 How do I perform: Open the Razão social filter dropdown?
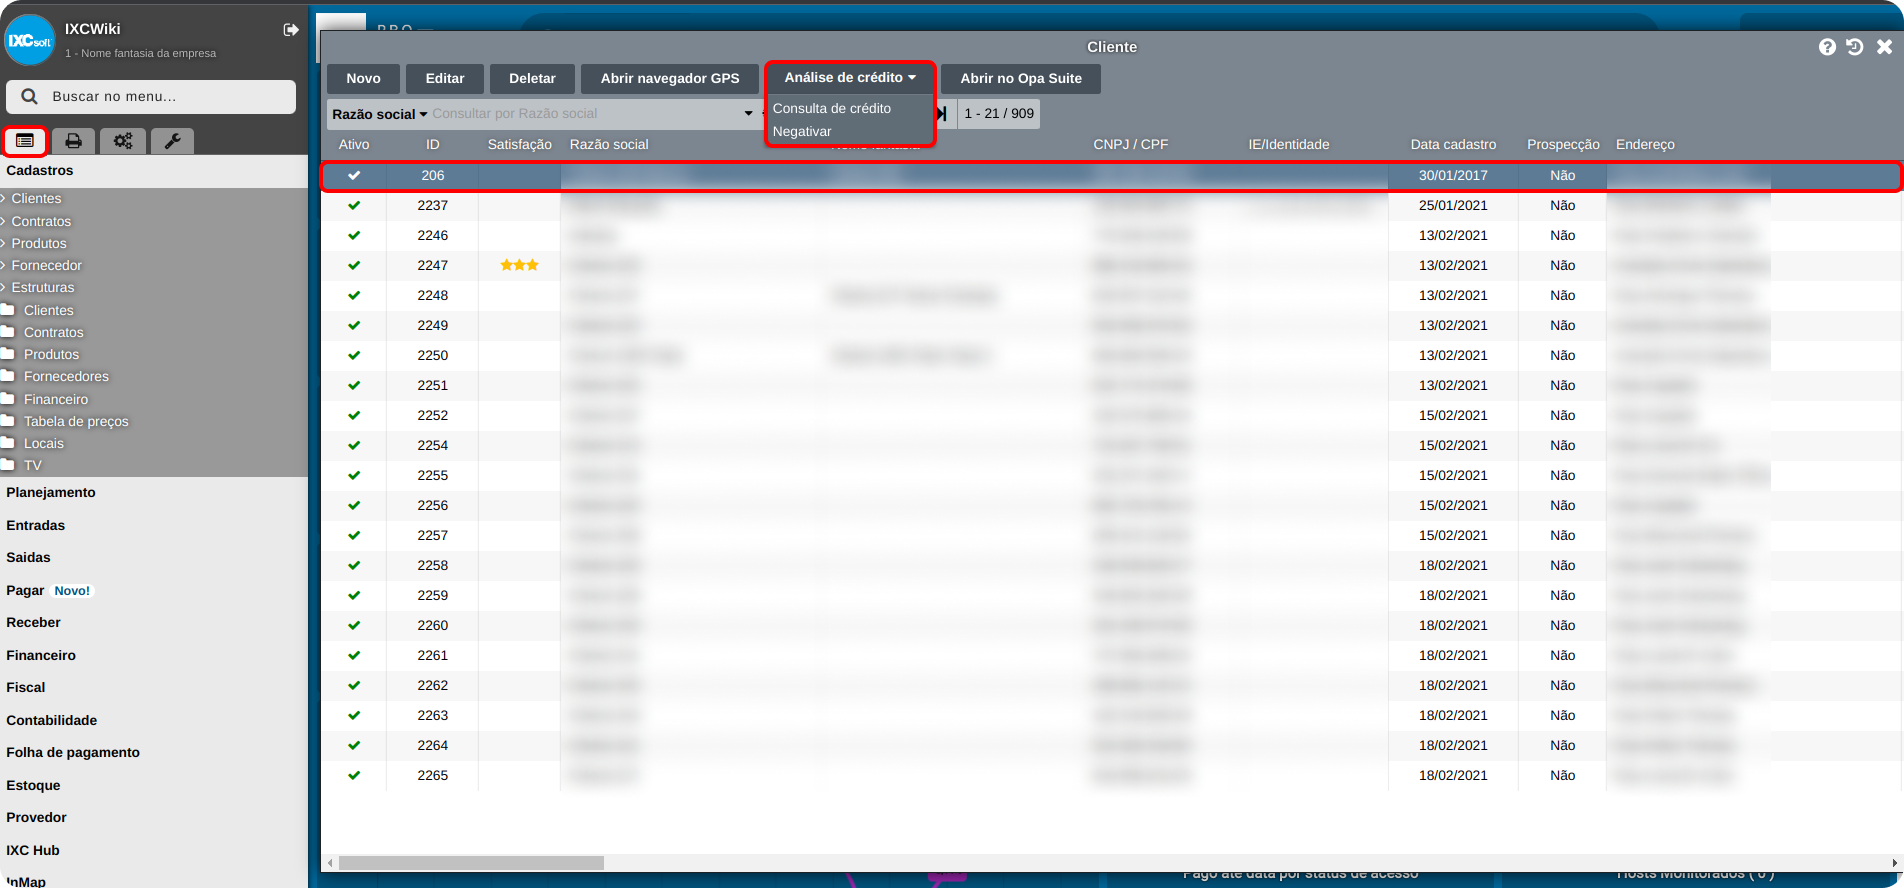379,114
